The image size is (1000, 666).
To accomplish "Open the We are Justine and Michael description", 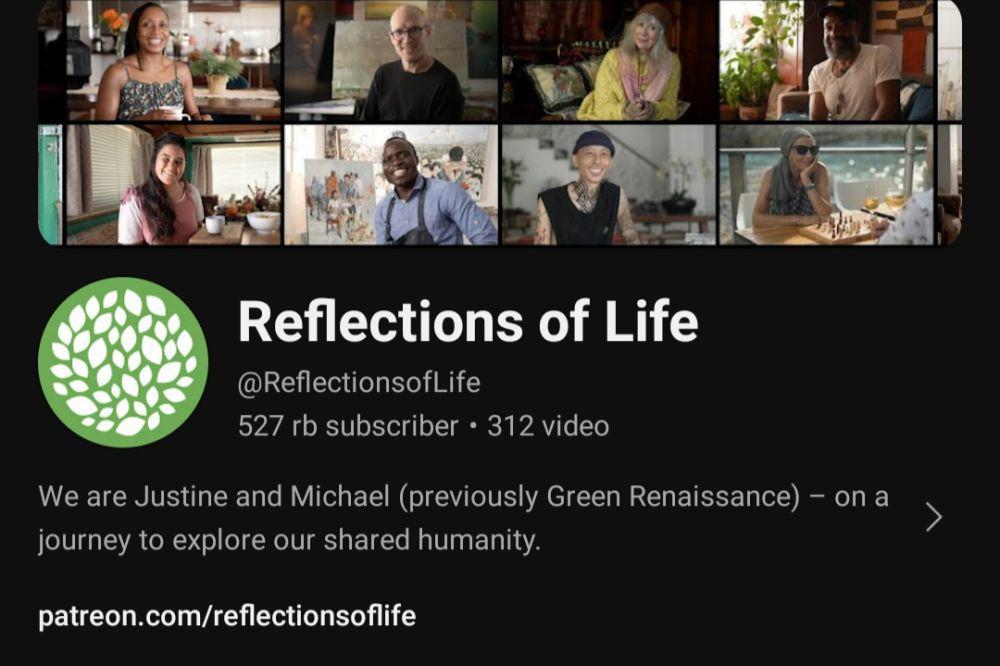I will coord(464,518).
